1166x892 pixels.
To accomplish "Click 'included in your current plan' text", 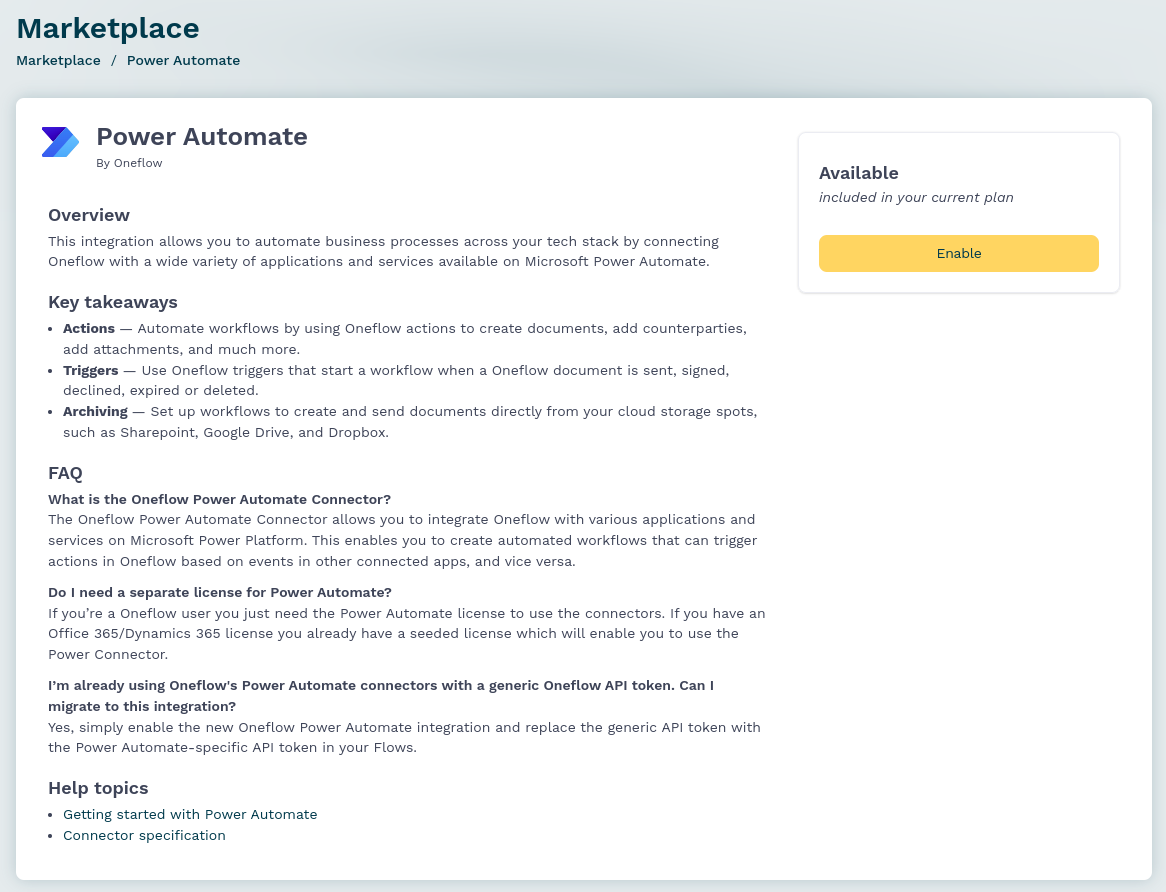I will pos(915,197).
